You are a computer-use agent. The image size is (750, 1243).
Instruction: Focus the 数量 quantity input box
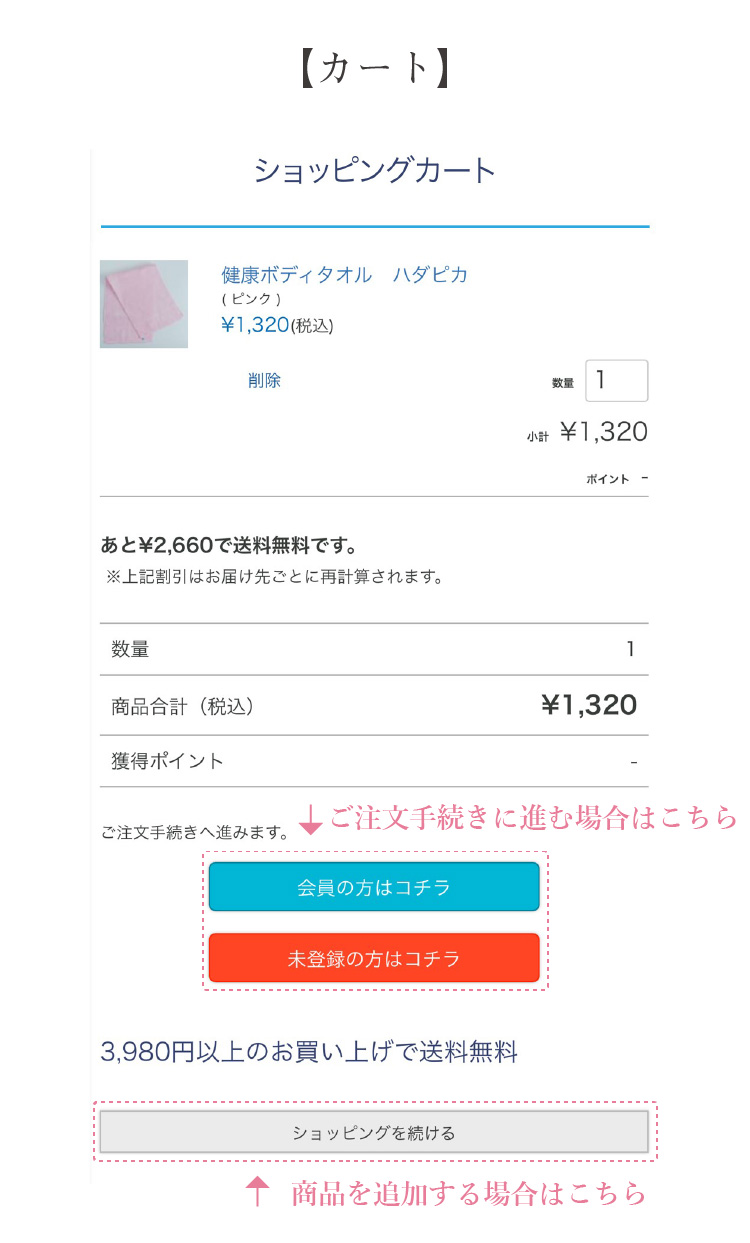(x=616, y=381)
